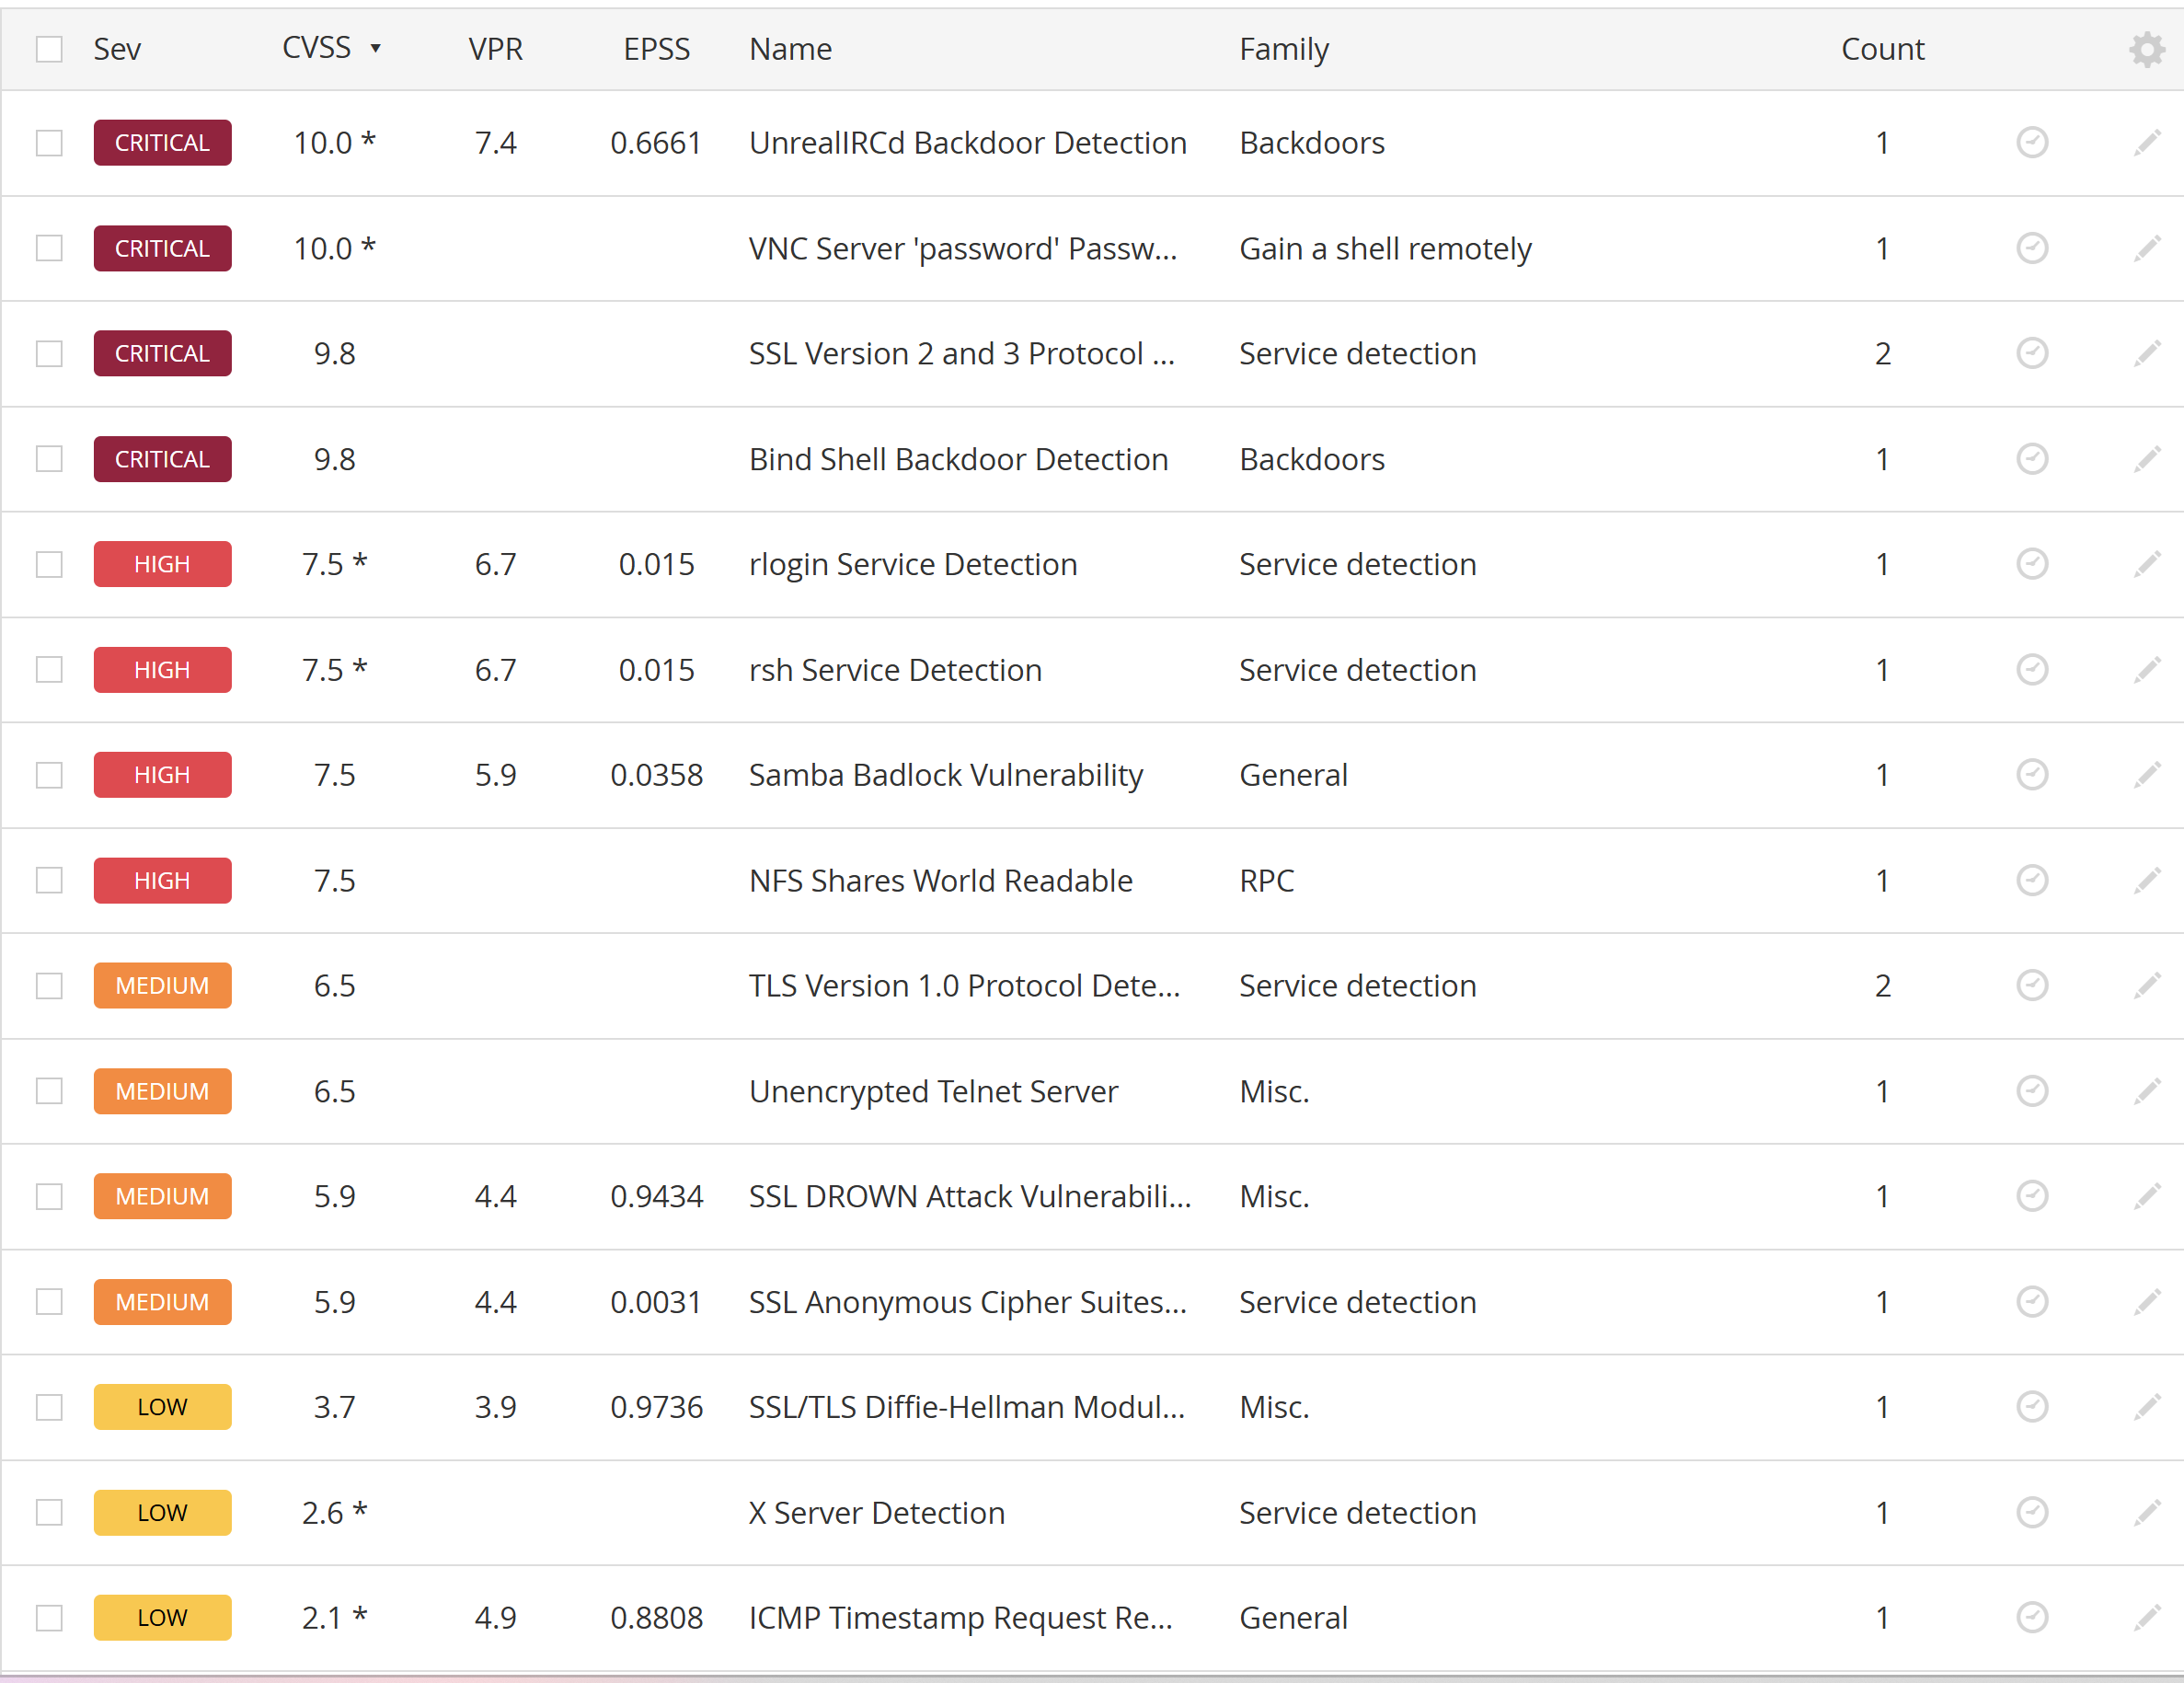Click the Count column header
This screenshot has width=2184, height=1683.
pos(1882,49)
